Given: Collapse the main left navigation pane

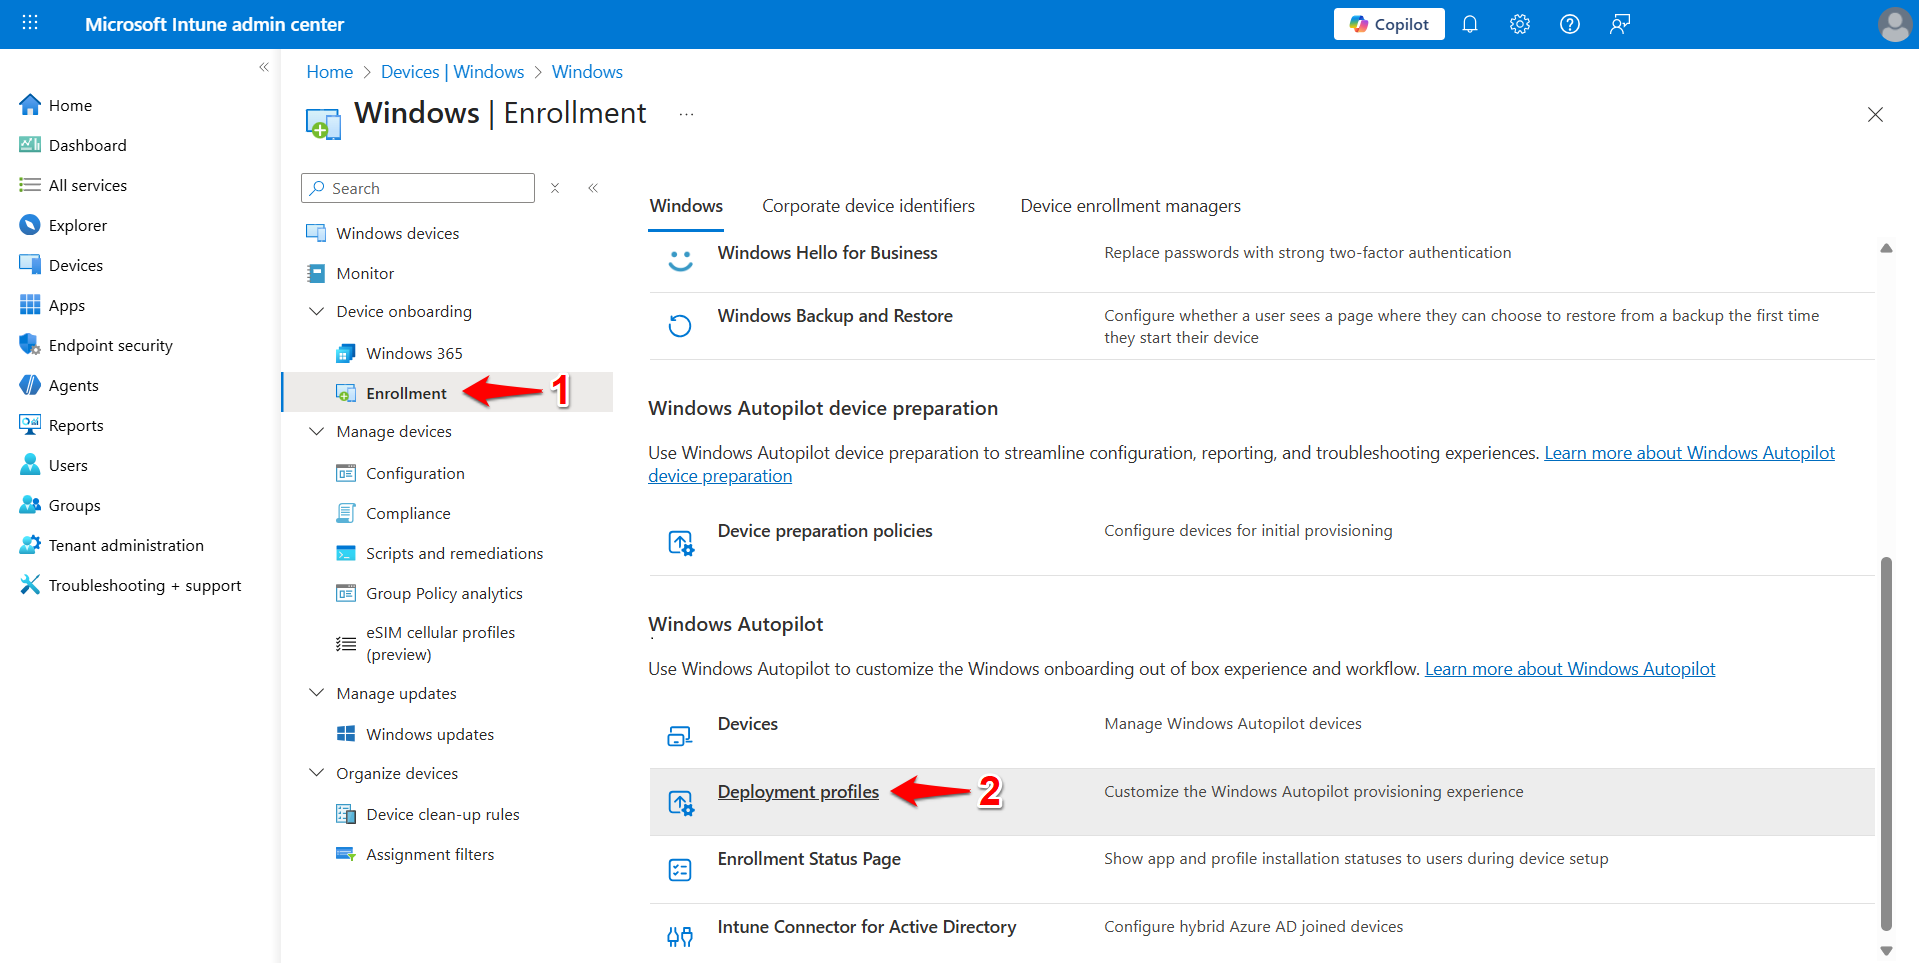Looking at the screenshot, I should 264,67.
